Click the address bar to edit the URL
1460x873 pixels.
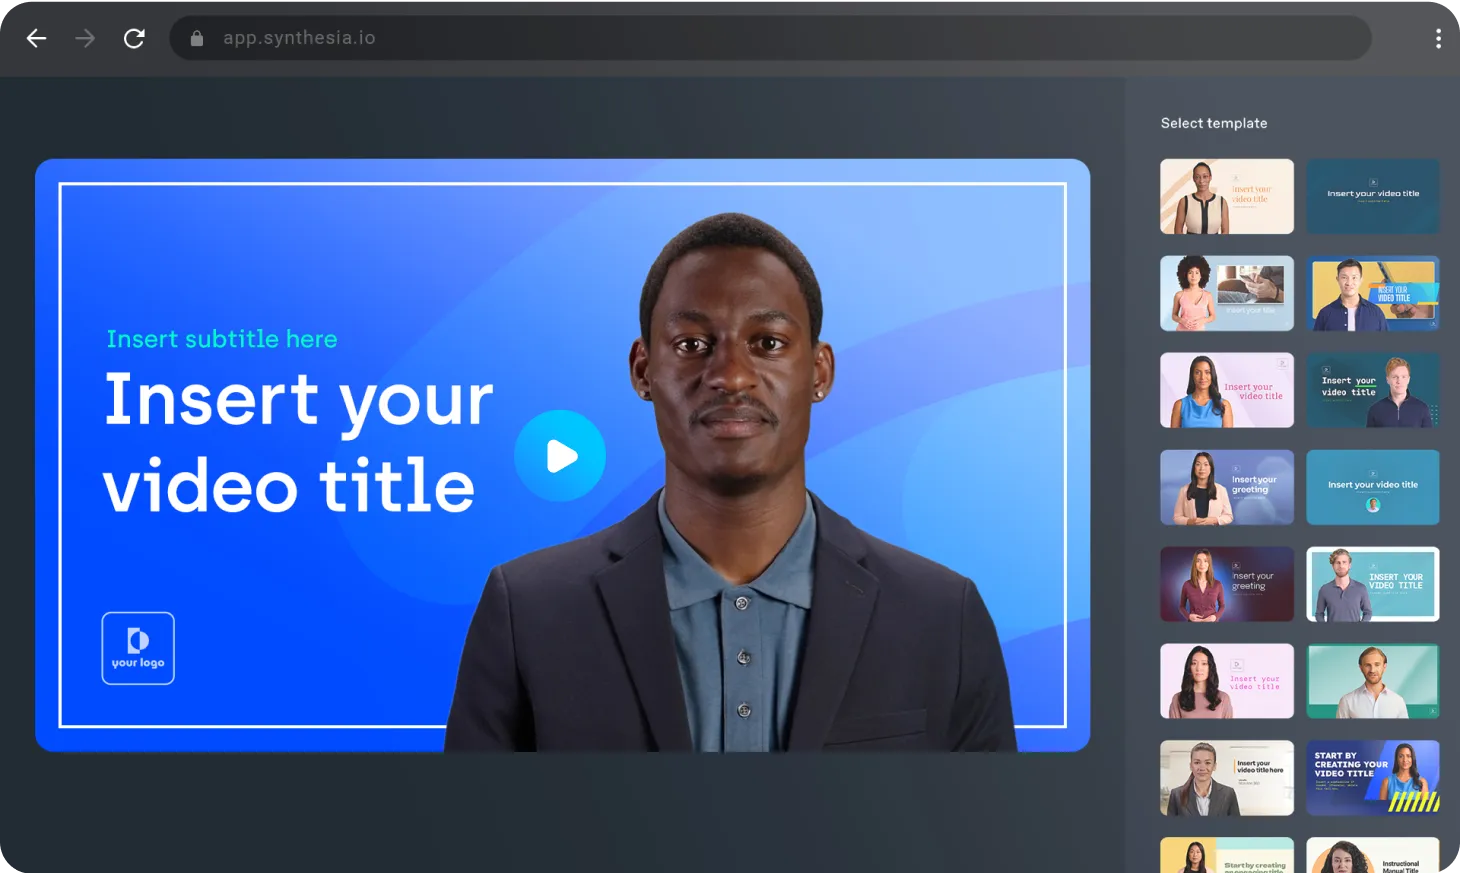(700, 38)
